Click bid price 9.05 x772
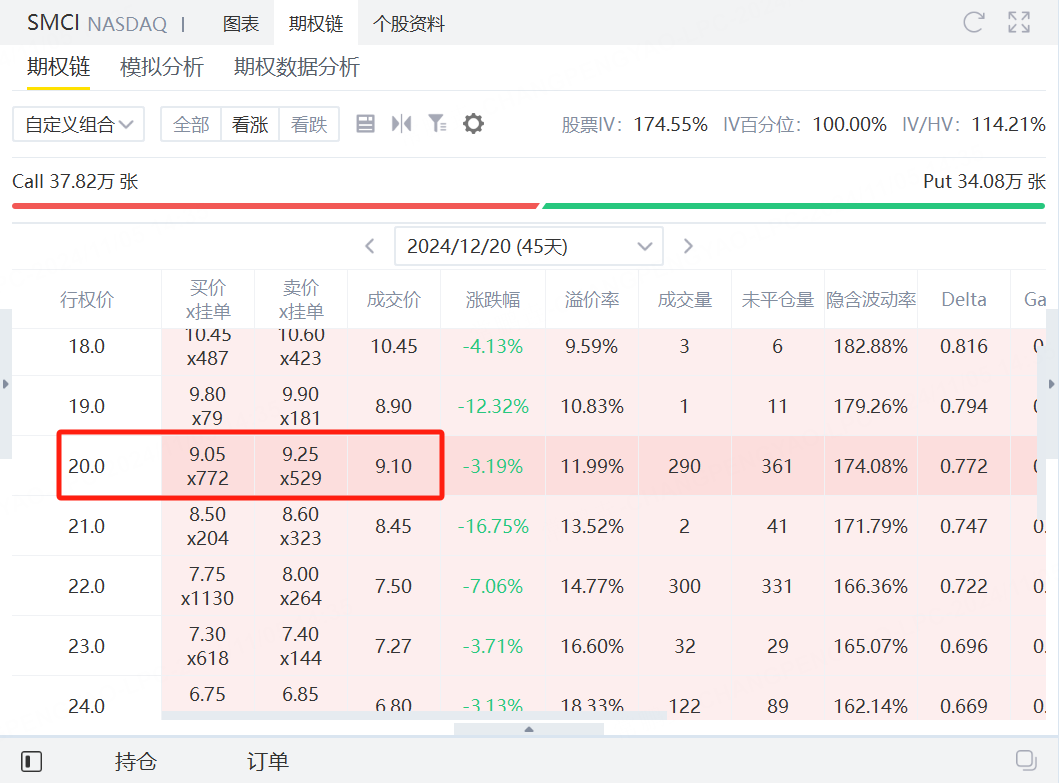 tap(208, 466)
